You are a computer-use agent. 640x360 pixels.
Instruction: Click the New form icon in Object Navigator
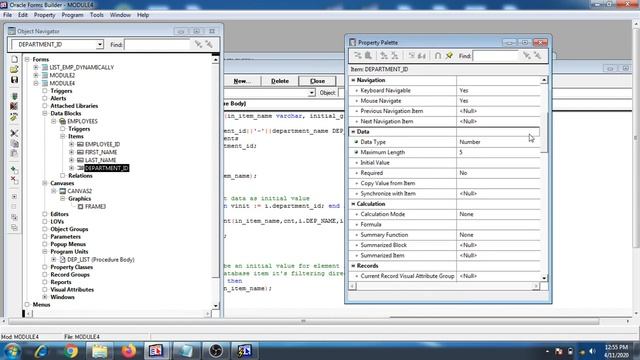pos(14,60)
